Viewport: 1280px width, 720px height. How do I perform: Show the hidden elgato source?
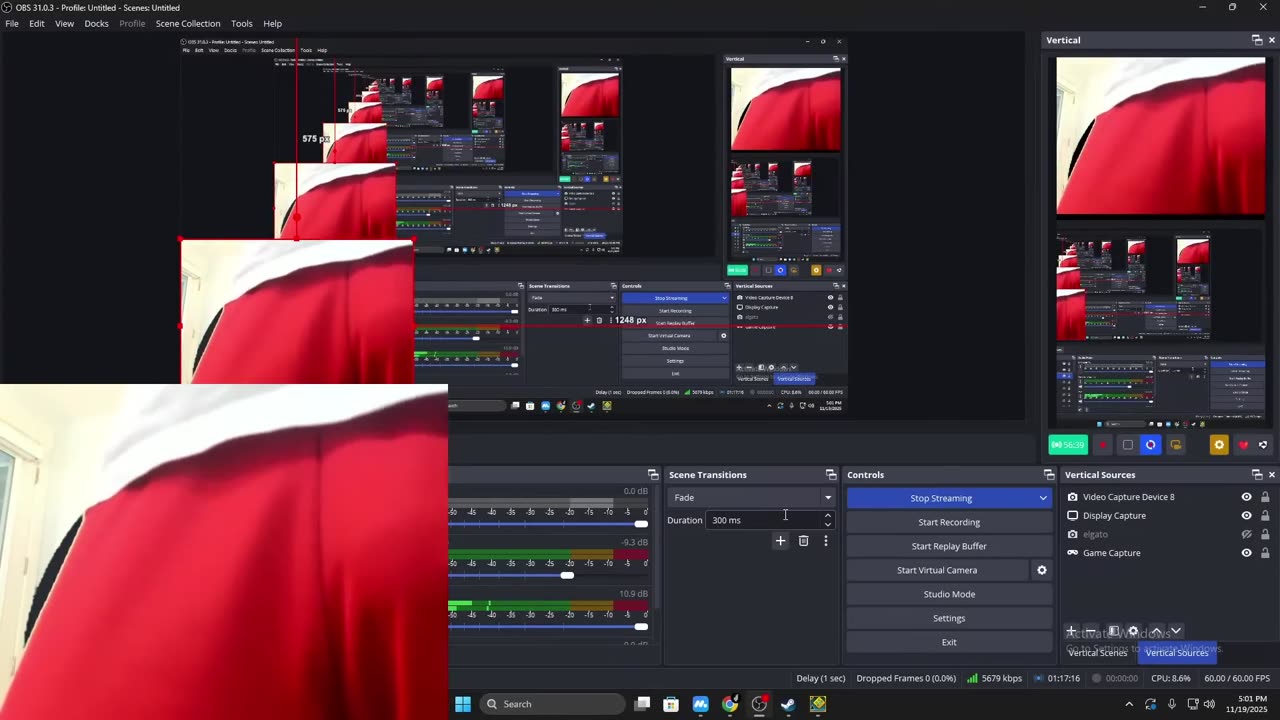coord(1246,534)
